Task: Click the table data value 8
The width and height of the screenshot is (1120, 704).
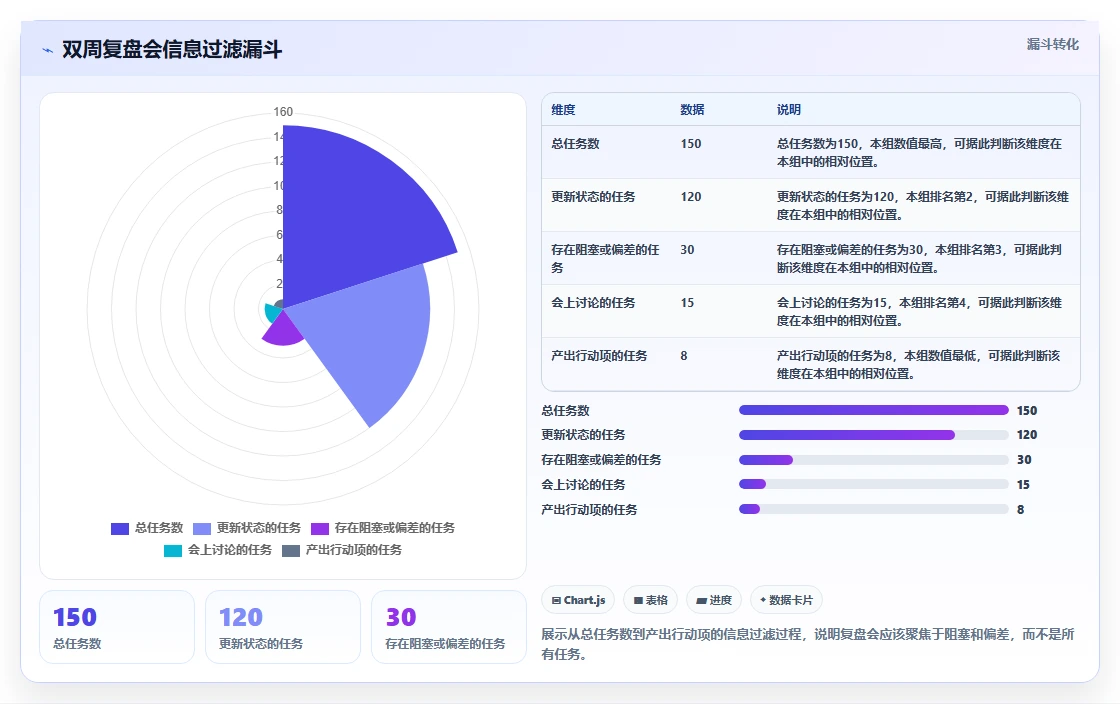Action: [x=684, y=356]
